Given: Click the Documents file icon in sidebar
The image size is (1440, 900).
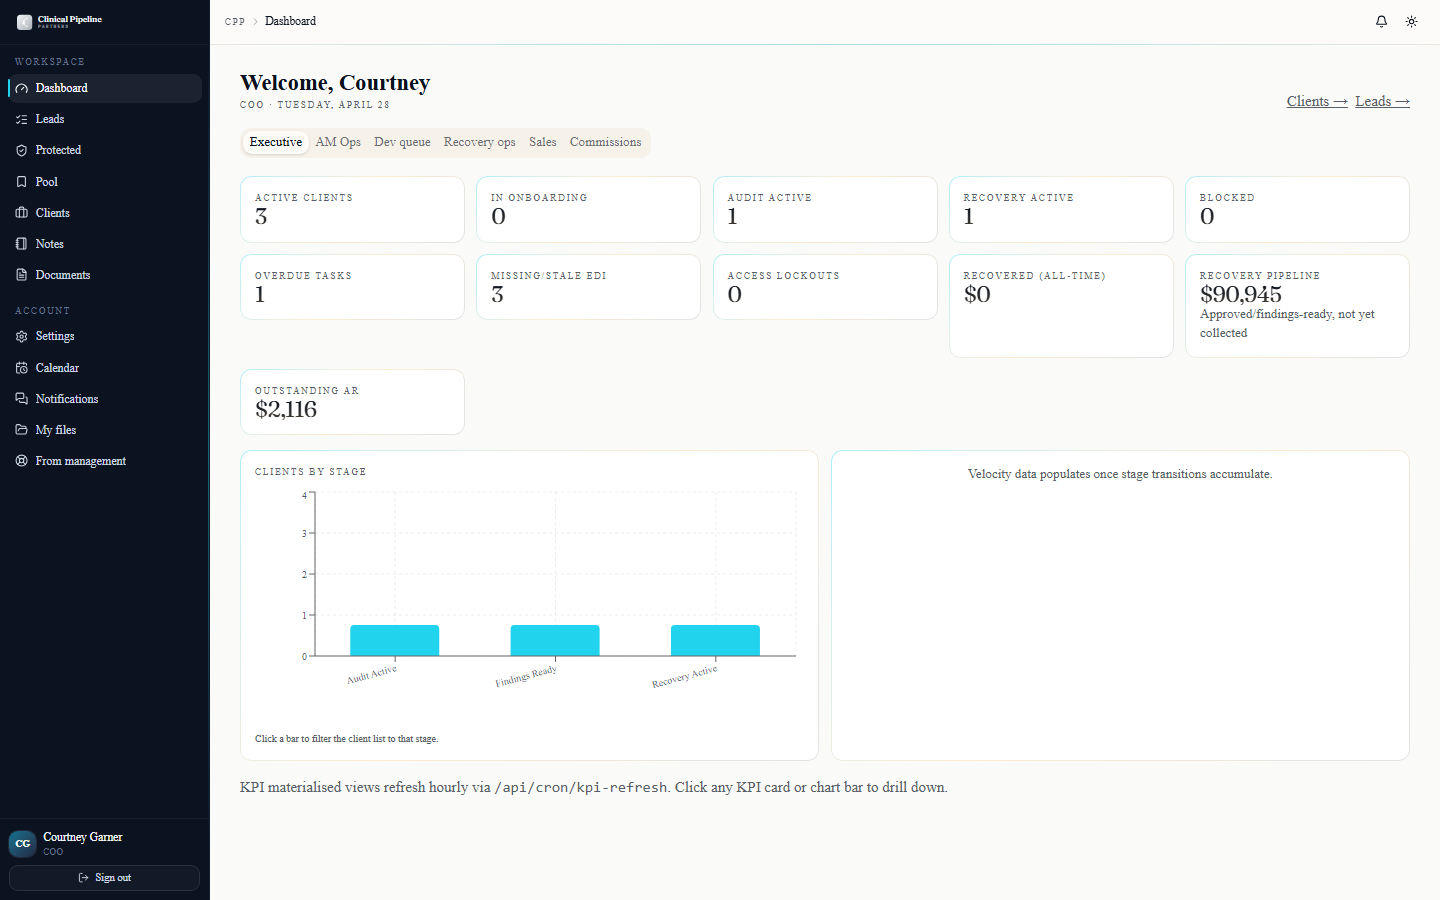Looking at the screenshot, I should point(22,275).
